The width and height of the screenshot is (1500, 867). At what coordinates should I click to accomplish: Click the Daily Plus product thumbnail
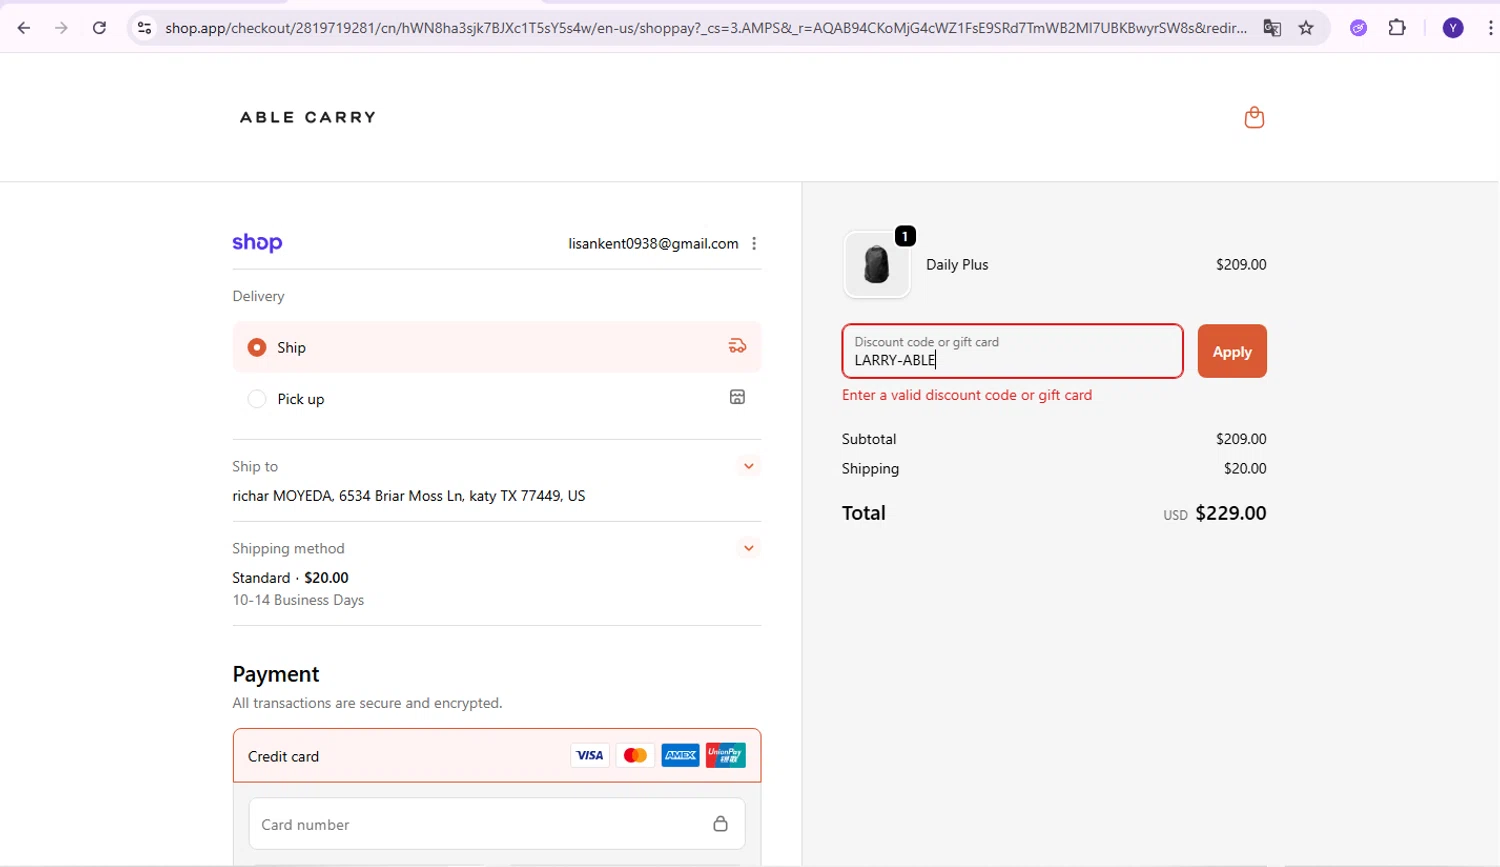877,265
